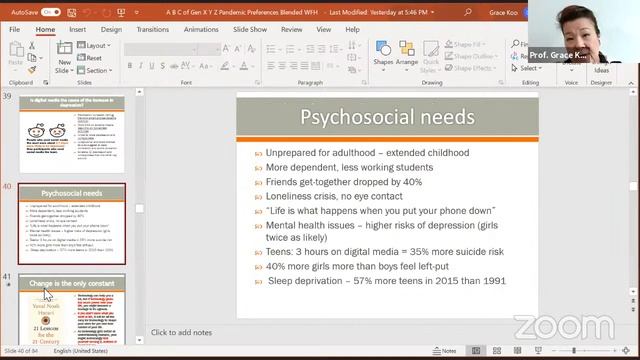
Task: Expand the Shape Fill dropdown
Action: pos(465,44)
